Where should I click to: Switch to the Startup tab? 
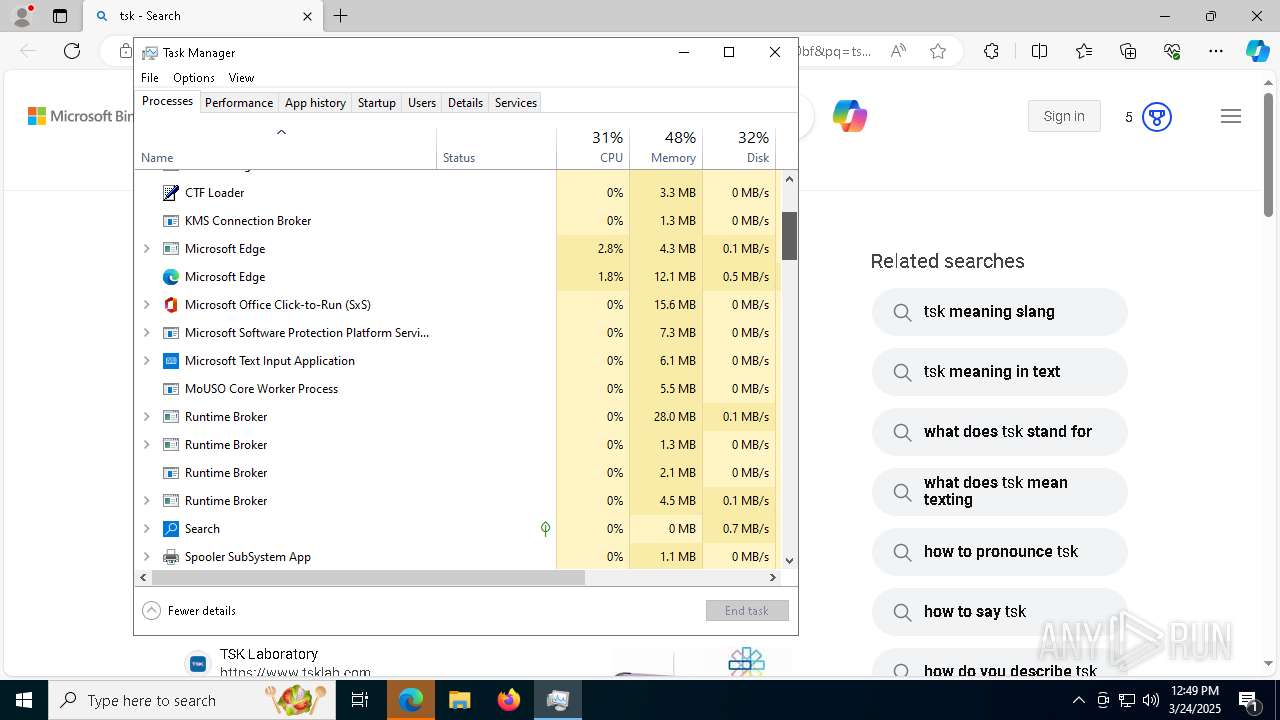click(x=377, y=102)
